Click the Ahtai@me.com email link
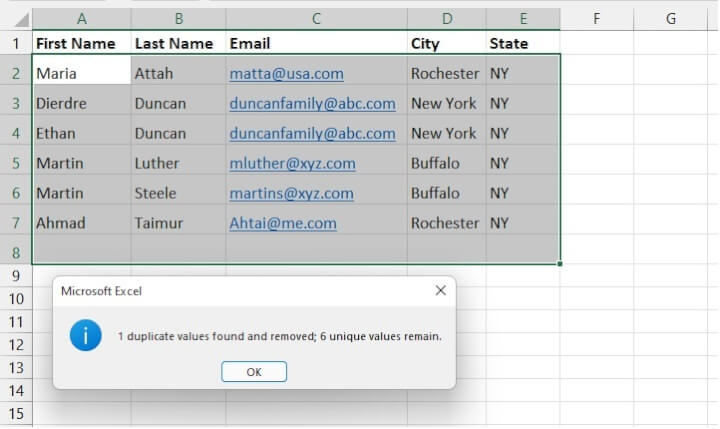 pyautogui.click(x=282, y=223)
